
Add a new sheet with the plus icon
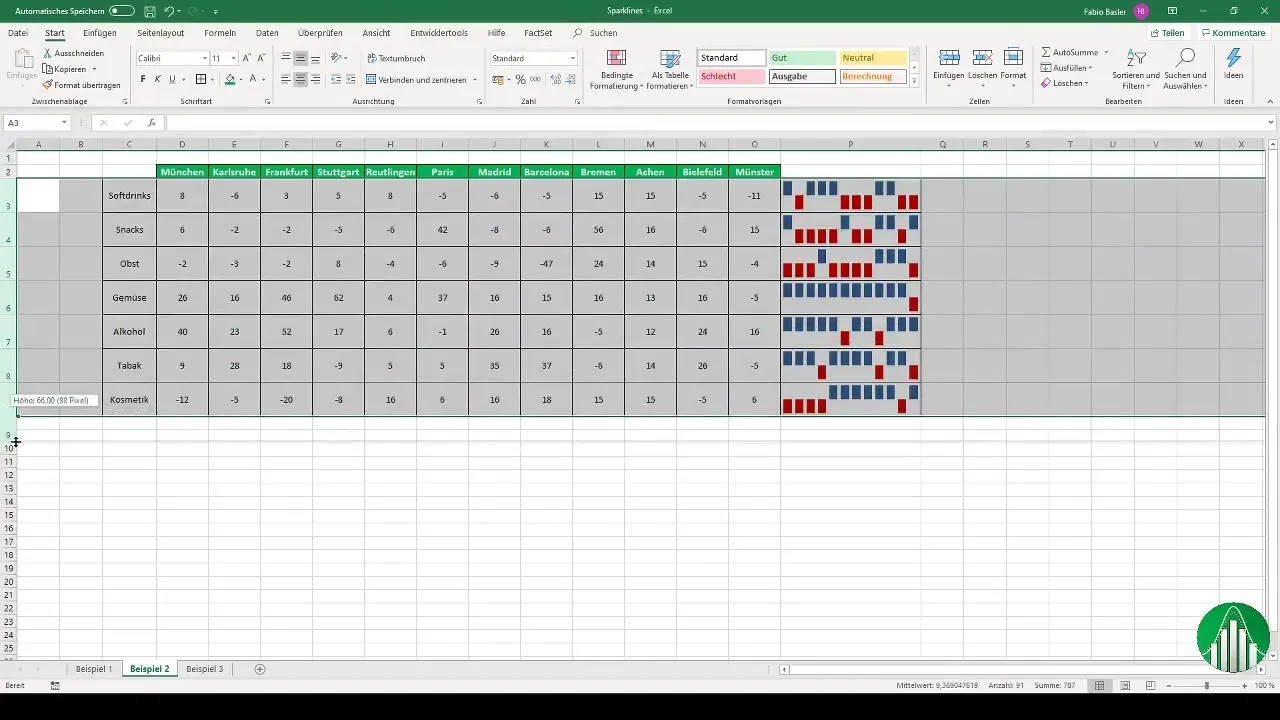(260, 669)
